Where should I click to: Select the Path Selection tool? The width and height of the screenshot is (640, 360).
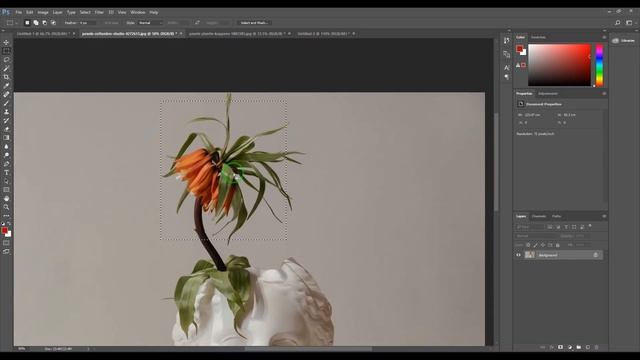pos(6,181)
